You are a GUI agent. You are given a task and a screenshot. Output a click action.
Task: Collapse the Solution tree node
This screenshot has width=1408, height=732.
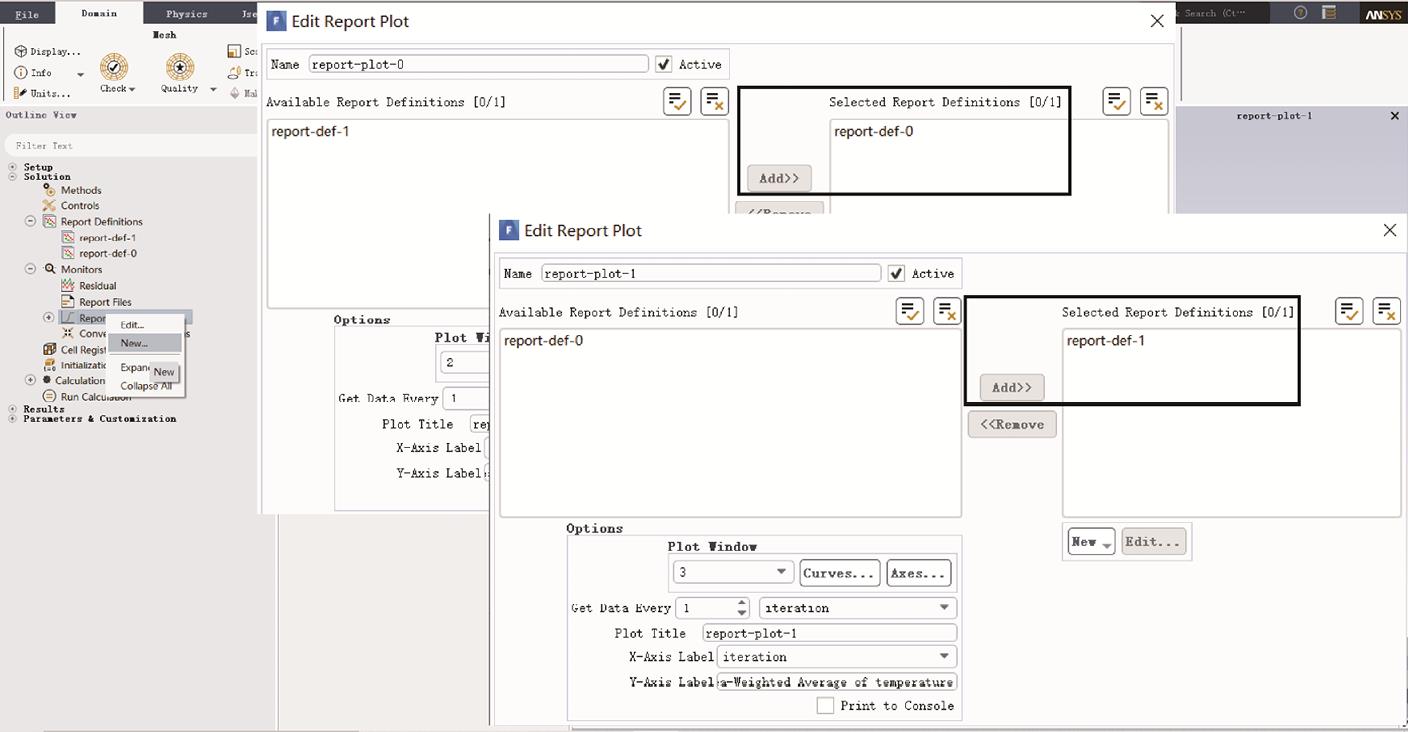point(13,177)
